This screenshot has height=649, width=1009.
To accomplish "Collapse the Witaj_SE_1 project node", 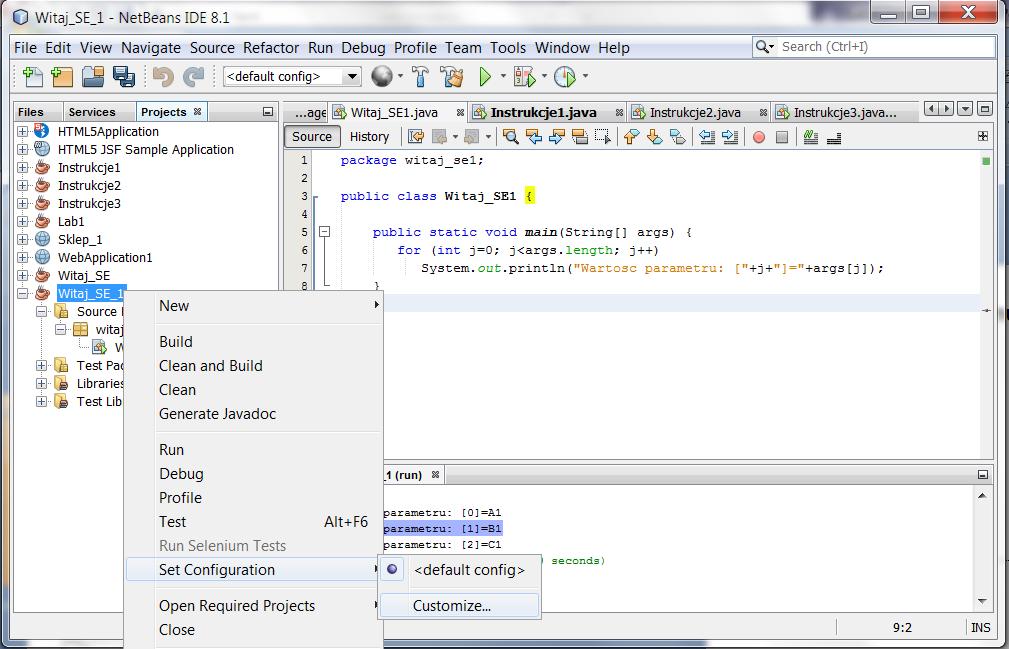I will point(23,293).
